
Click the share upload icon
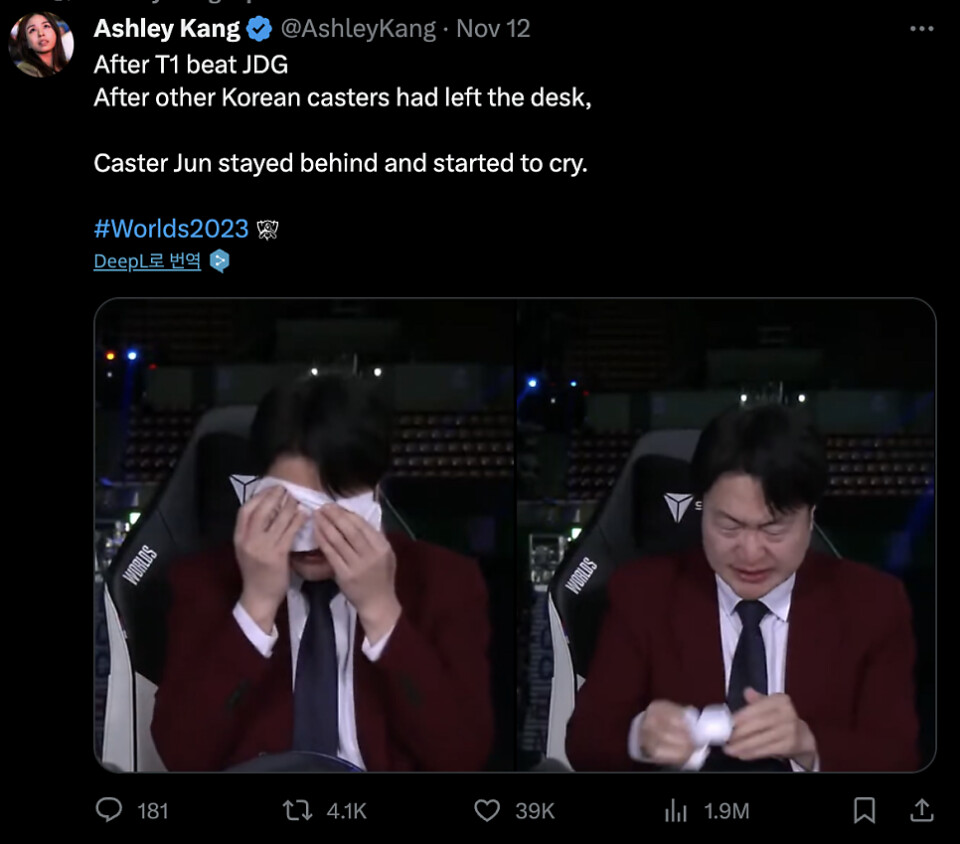click(922, 809)
